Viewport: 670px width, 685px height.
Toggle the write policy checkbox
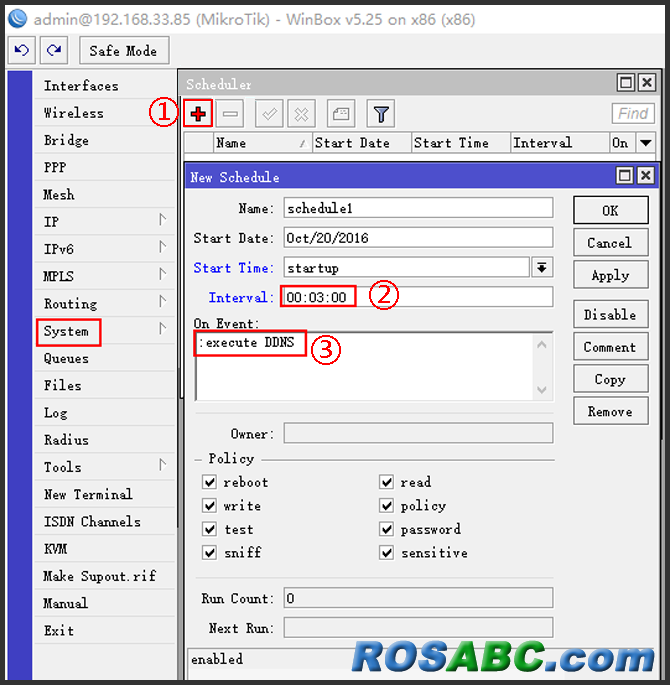210,505
